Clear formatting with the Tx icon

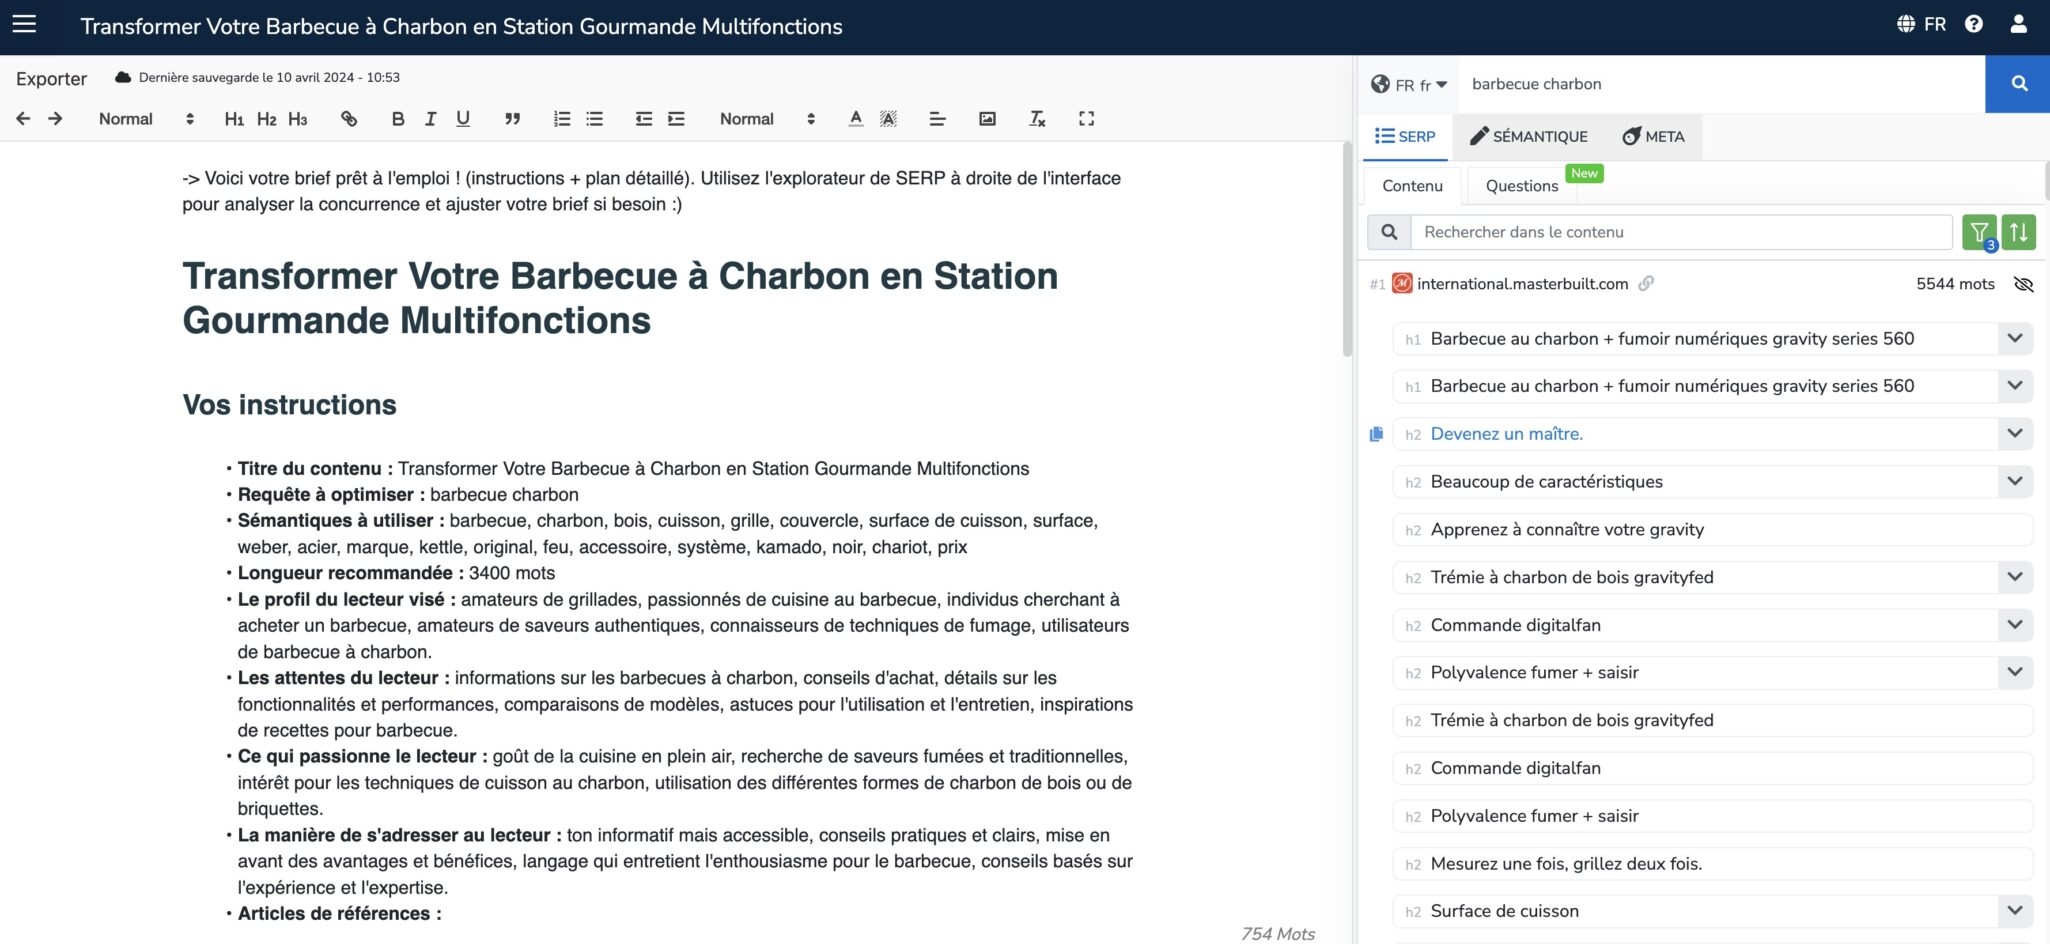[x=1037, y=119]
